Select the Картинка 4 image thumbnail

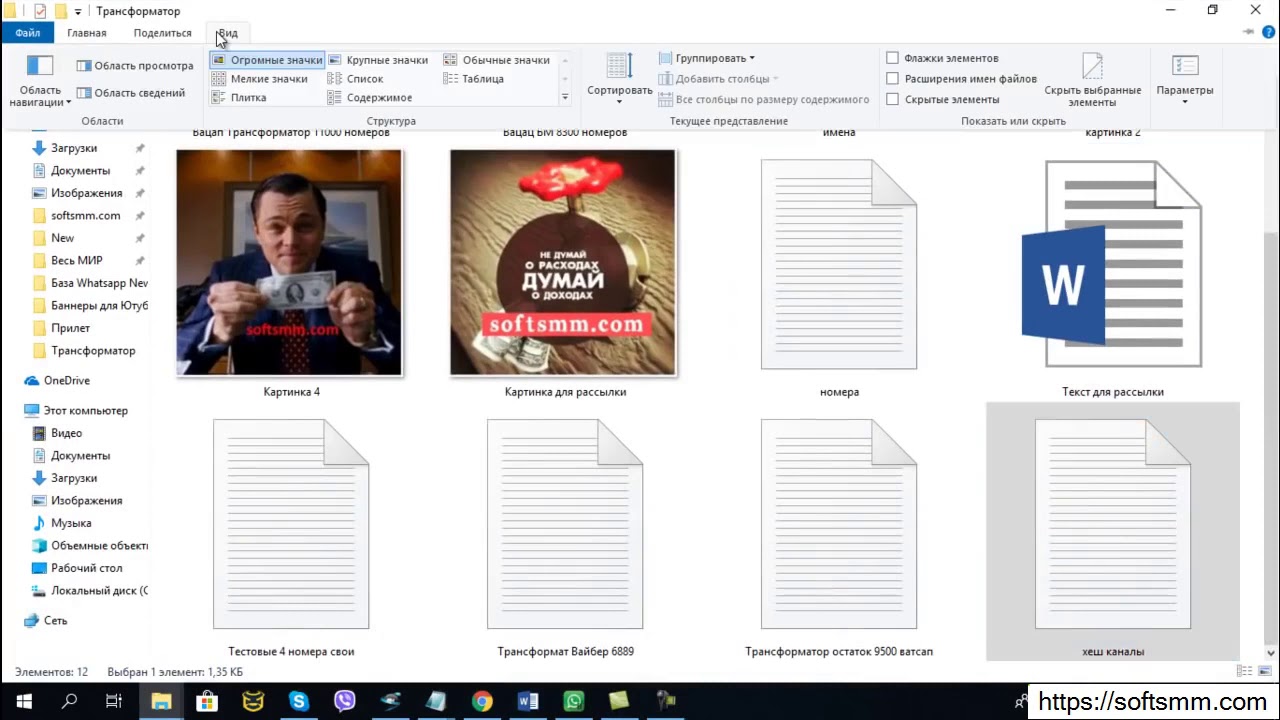tap(290, 264)
